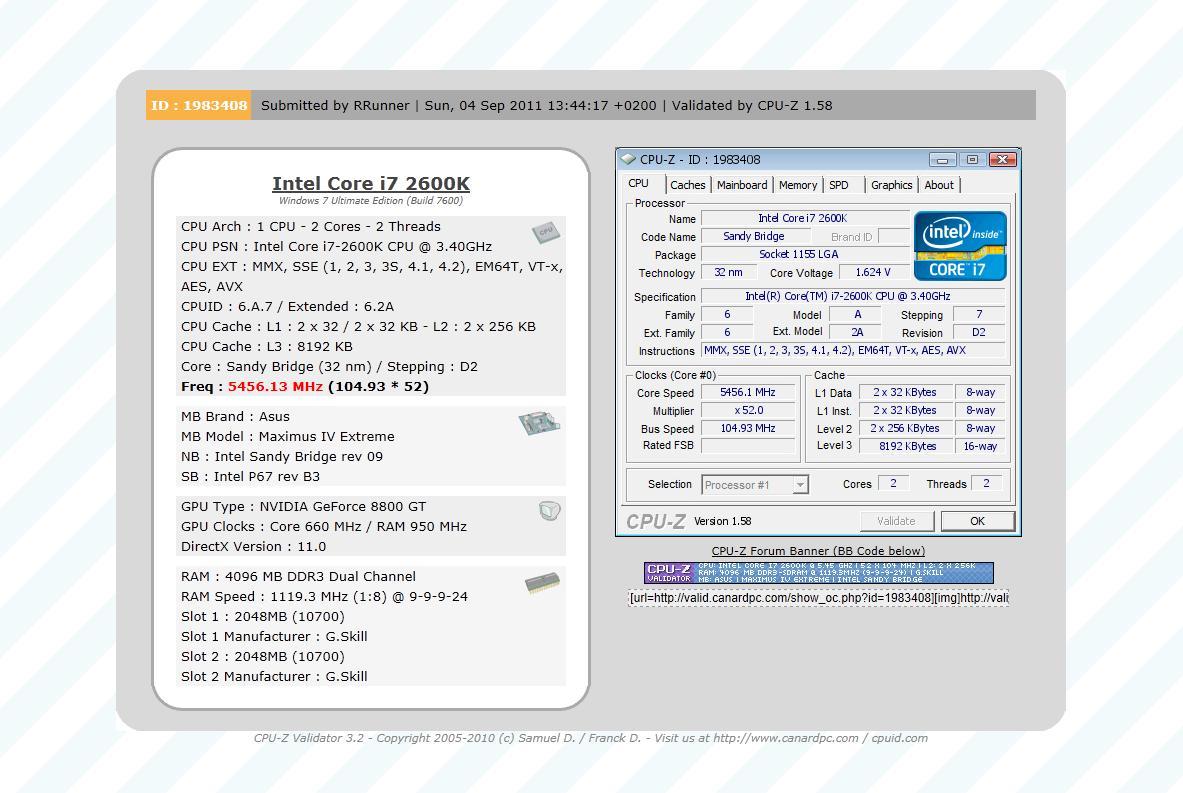Open the Mainboard tab
Viewport: 1183px width, 793px height.
pyautogui.click(x=742, y=185)
